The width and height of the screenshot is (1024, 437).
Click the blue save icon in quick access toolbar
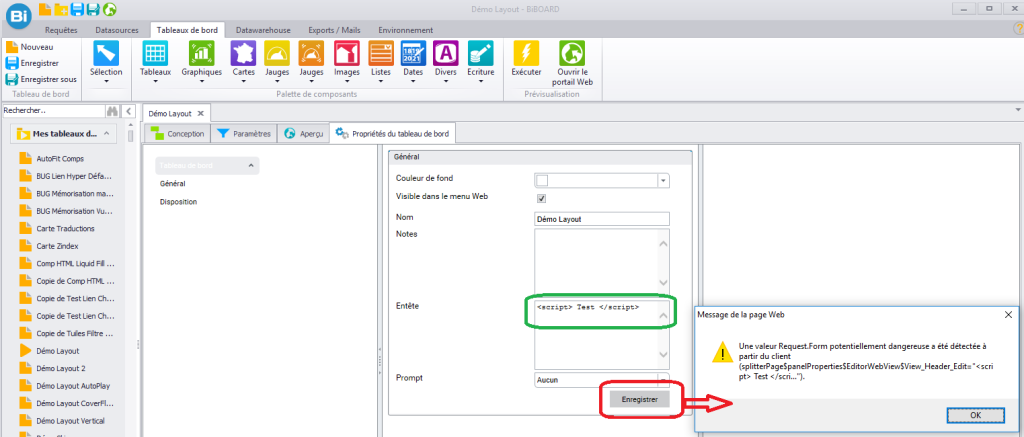[77, 9]
